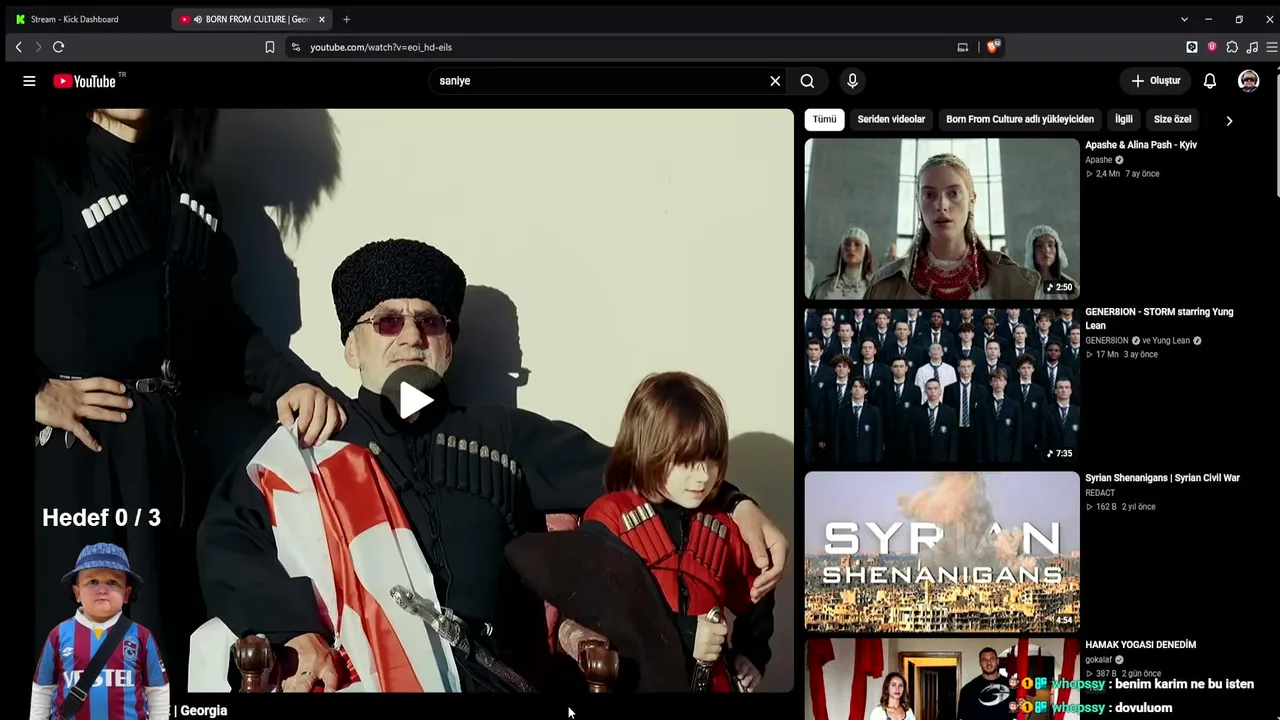Click the blue square extension icon

(x=1192, y=47)
